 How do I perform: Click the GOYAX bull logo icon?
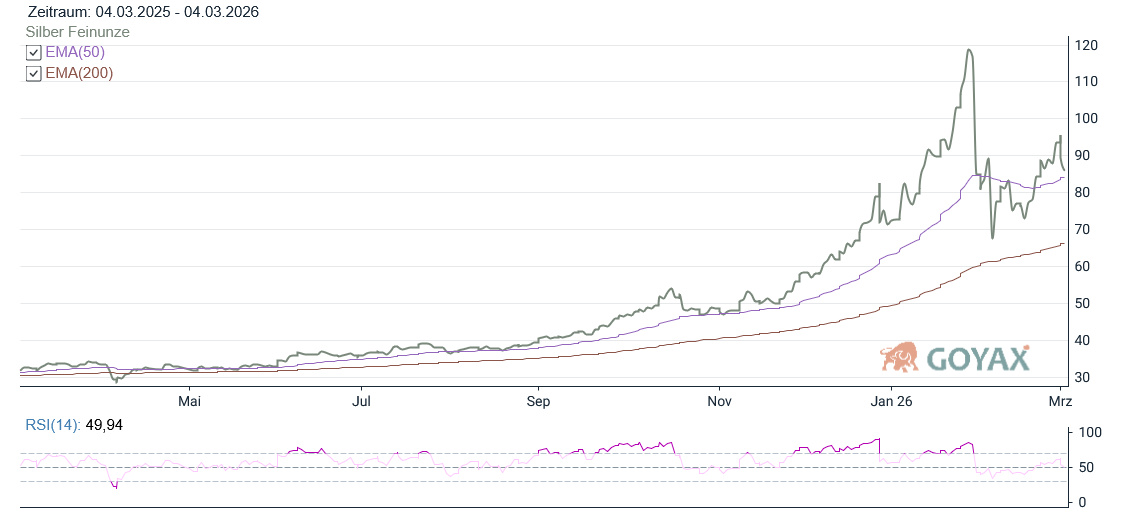(x=900, y=357)
